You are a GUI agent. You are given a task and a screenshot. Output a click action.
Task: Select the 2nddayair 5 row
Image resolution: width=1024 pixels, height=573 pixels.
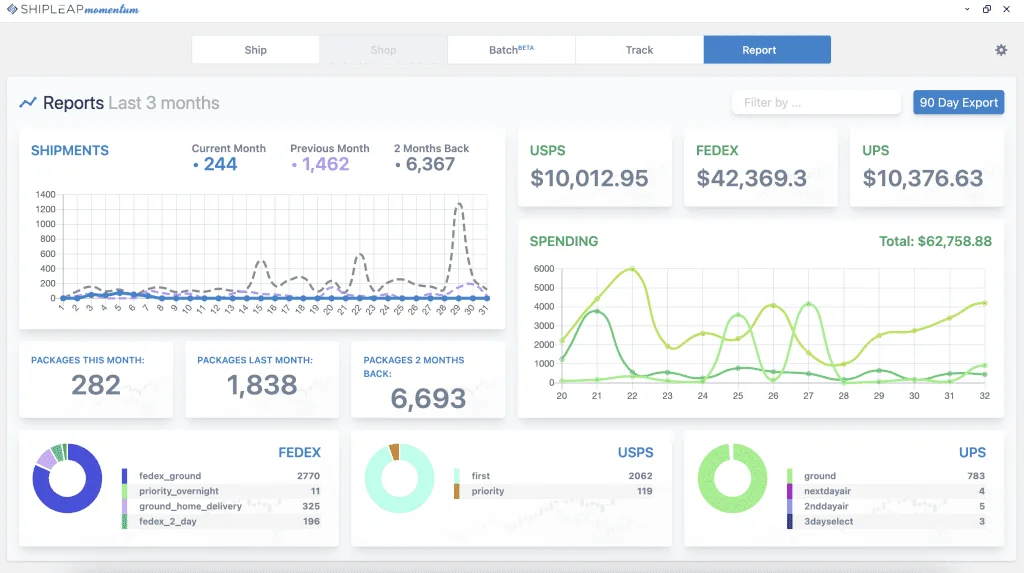pyautogui.click(x=886, y=506)
